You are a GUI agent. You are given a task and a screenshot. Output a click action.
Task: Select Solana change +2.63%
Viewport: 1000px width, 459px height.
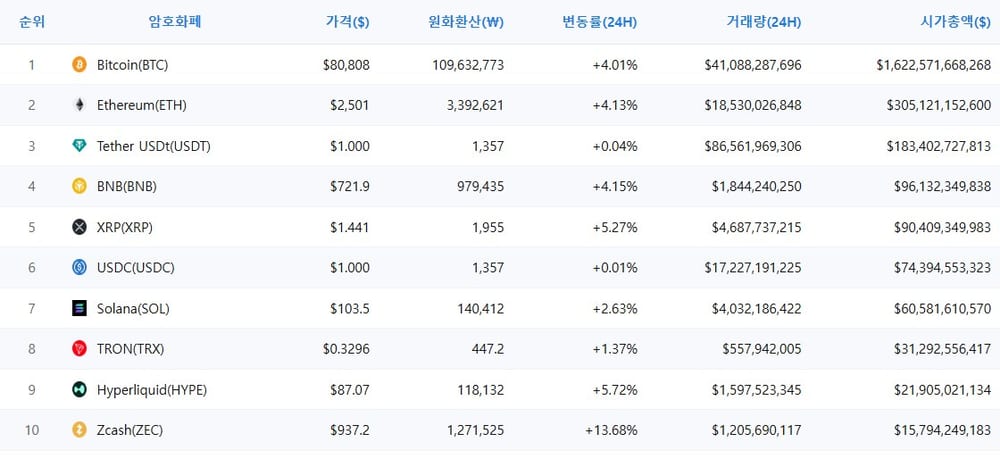coord(615,309)
